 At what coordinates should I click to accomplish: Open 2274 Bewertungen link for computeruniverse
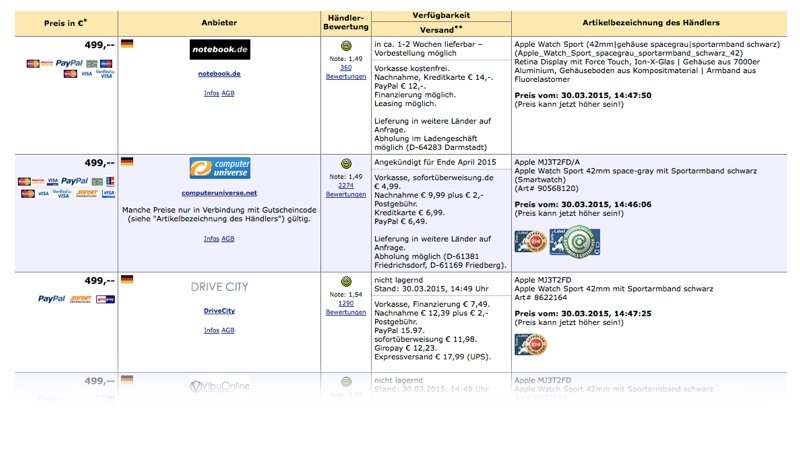(346, 190)
